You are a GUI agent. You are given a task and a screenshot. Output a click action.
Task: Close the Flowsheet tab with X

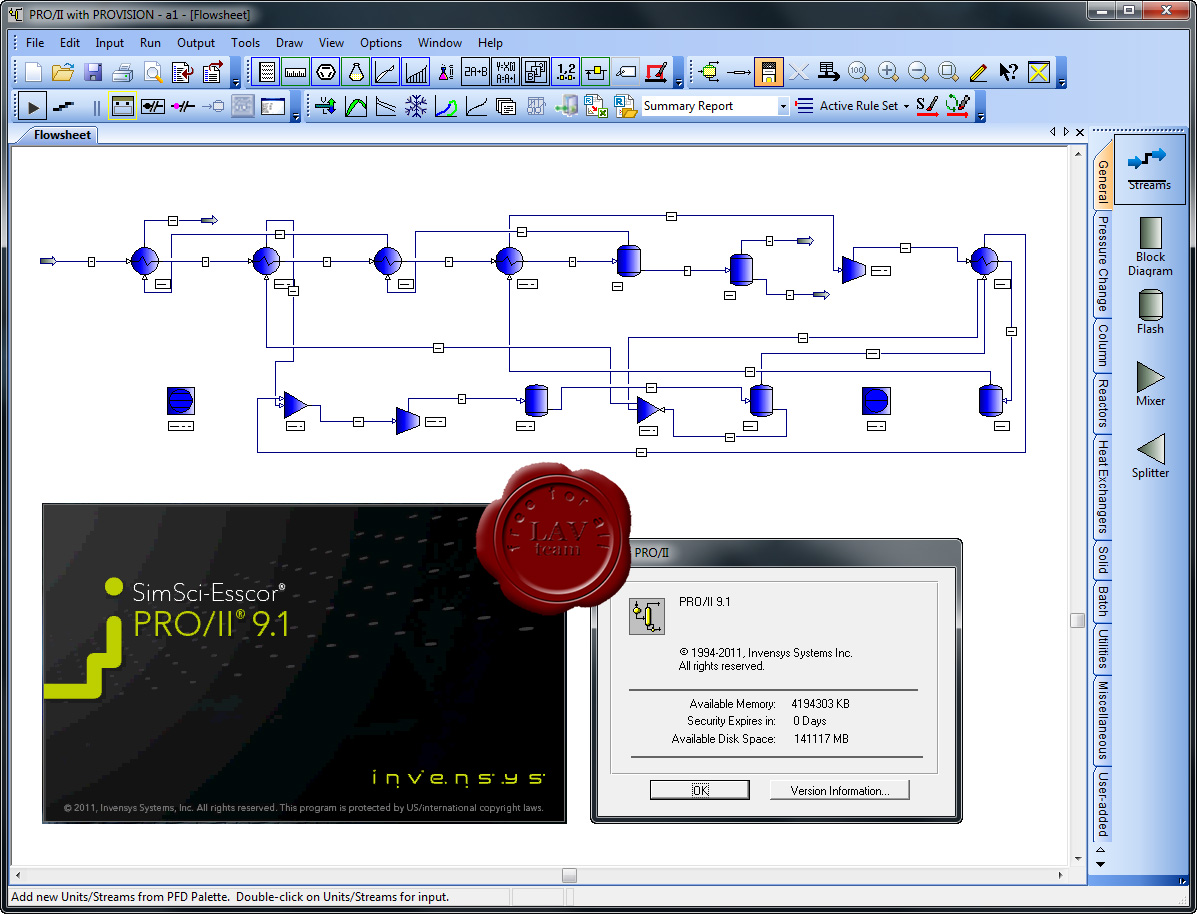pos(1080,132)
